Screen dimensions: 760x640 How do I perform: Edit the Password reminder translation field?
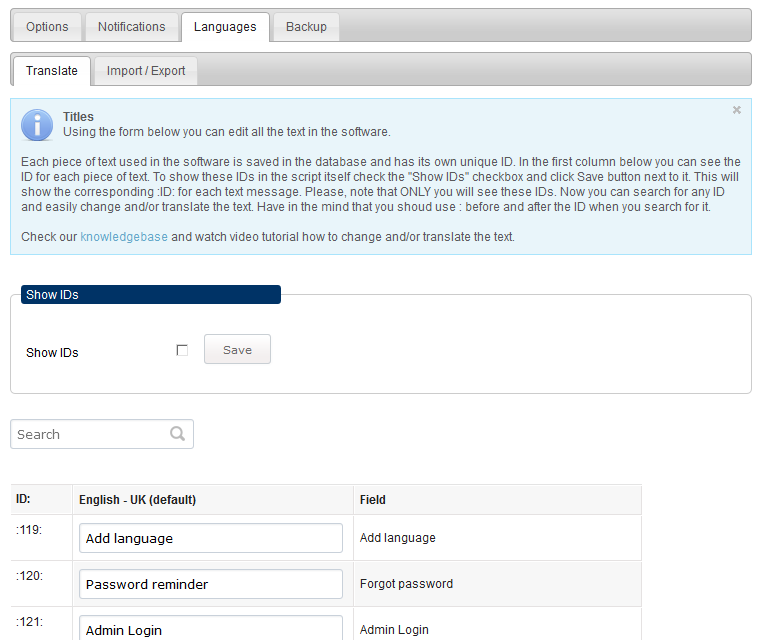pyautogui.click(x=211, y=584)
